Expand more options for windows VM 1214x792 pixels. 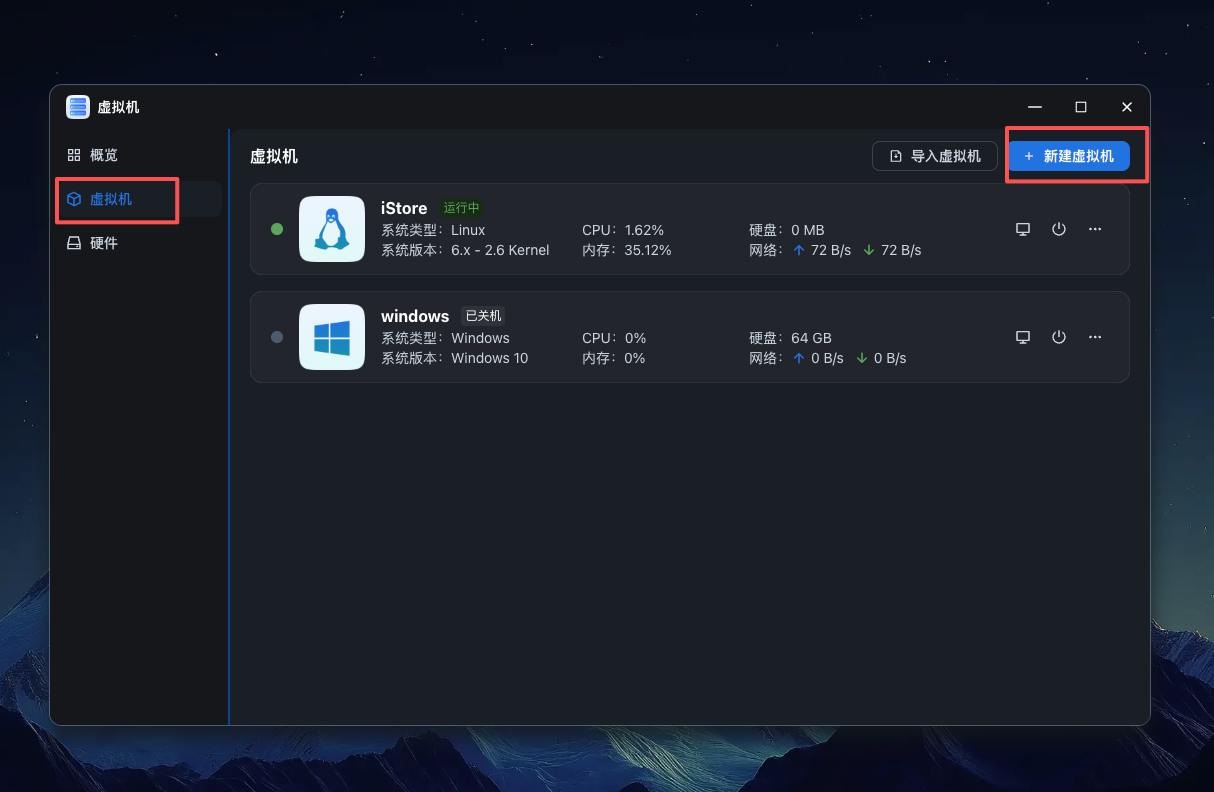(1095, 337)
